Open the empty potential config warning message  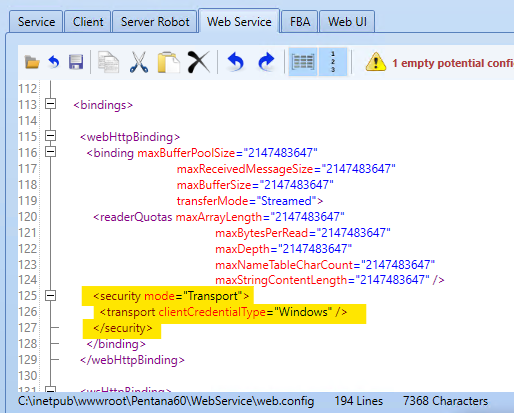pos(453,63)
